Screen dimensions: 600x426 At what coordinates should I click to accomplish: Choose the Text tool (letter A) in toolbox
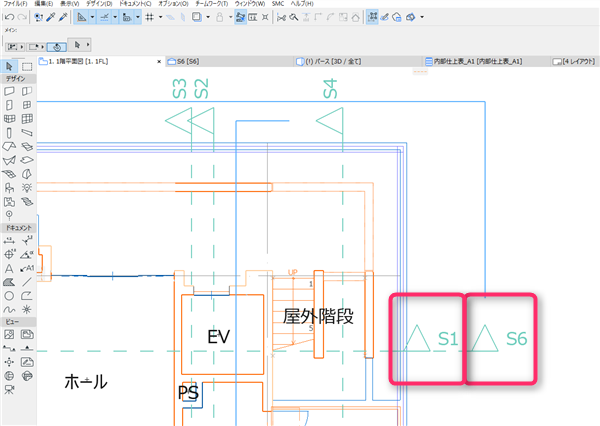9,269
